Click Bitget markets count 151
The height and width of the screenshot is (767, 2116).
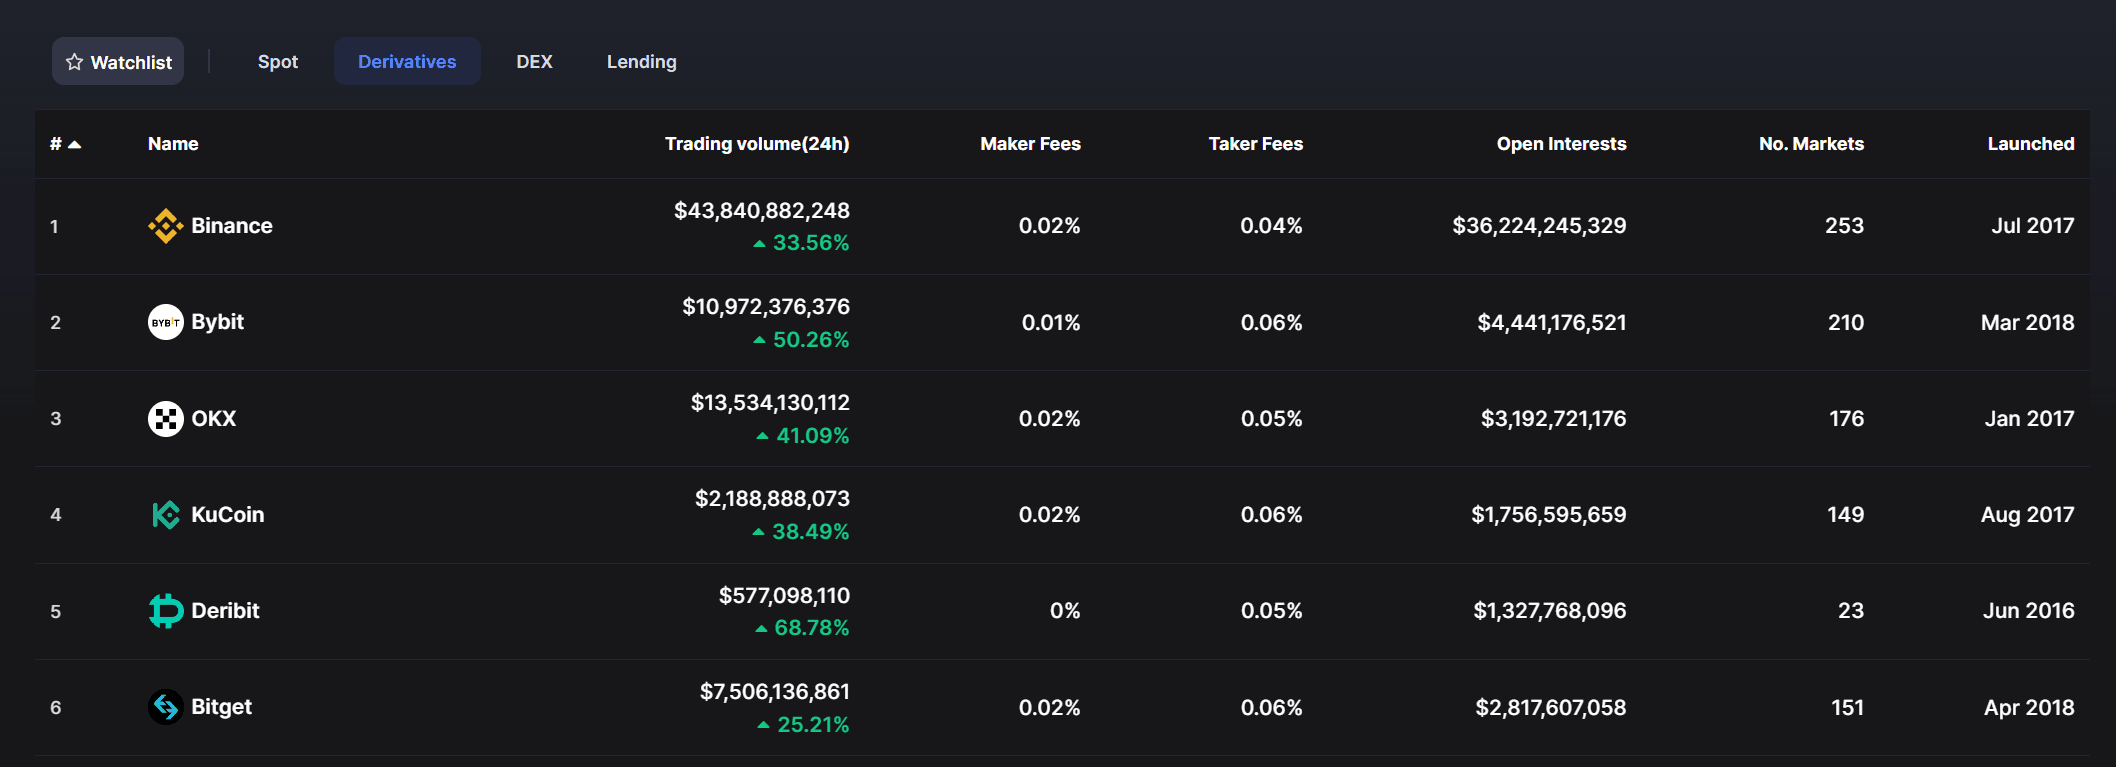[1848, 708]
